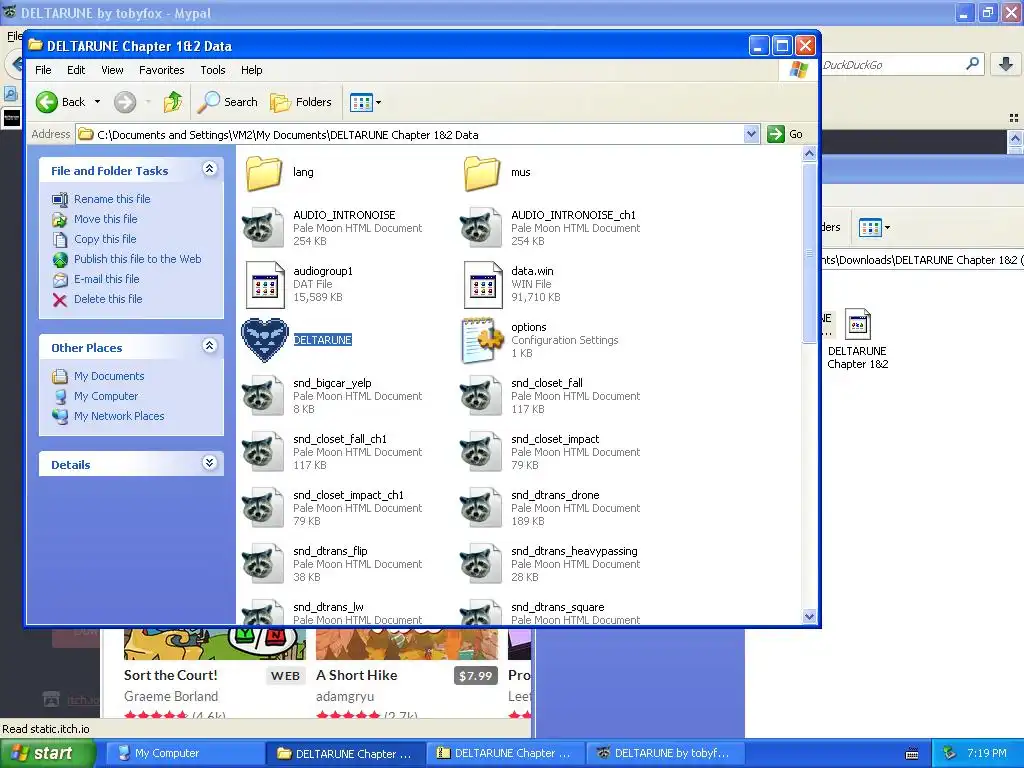Click the snd_dtrans_lw file name
This screenshot has width=1024, height=768.
click(328, 607)
